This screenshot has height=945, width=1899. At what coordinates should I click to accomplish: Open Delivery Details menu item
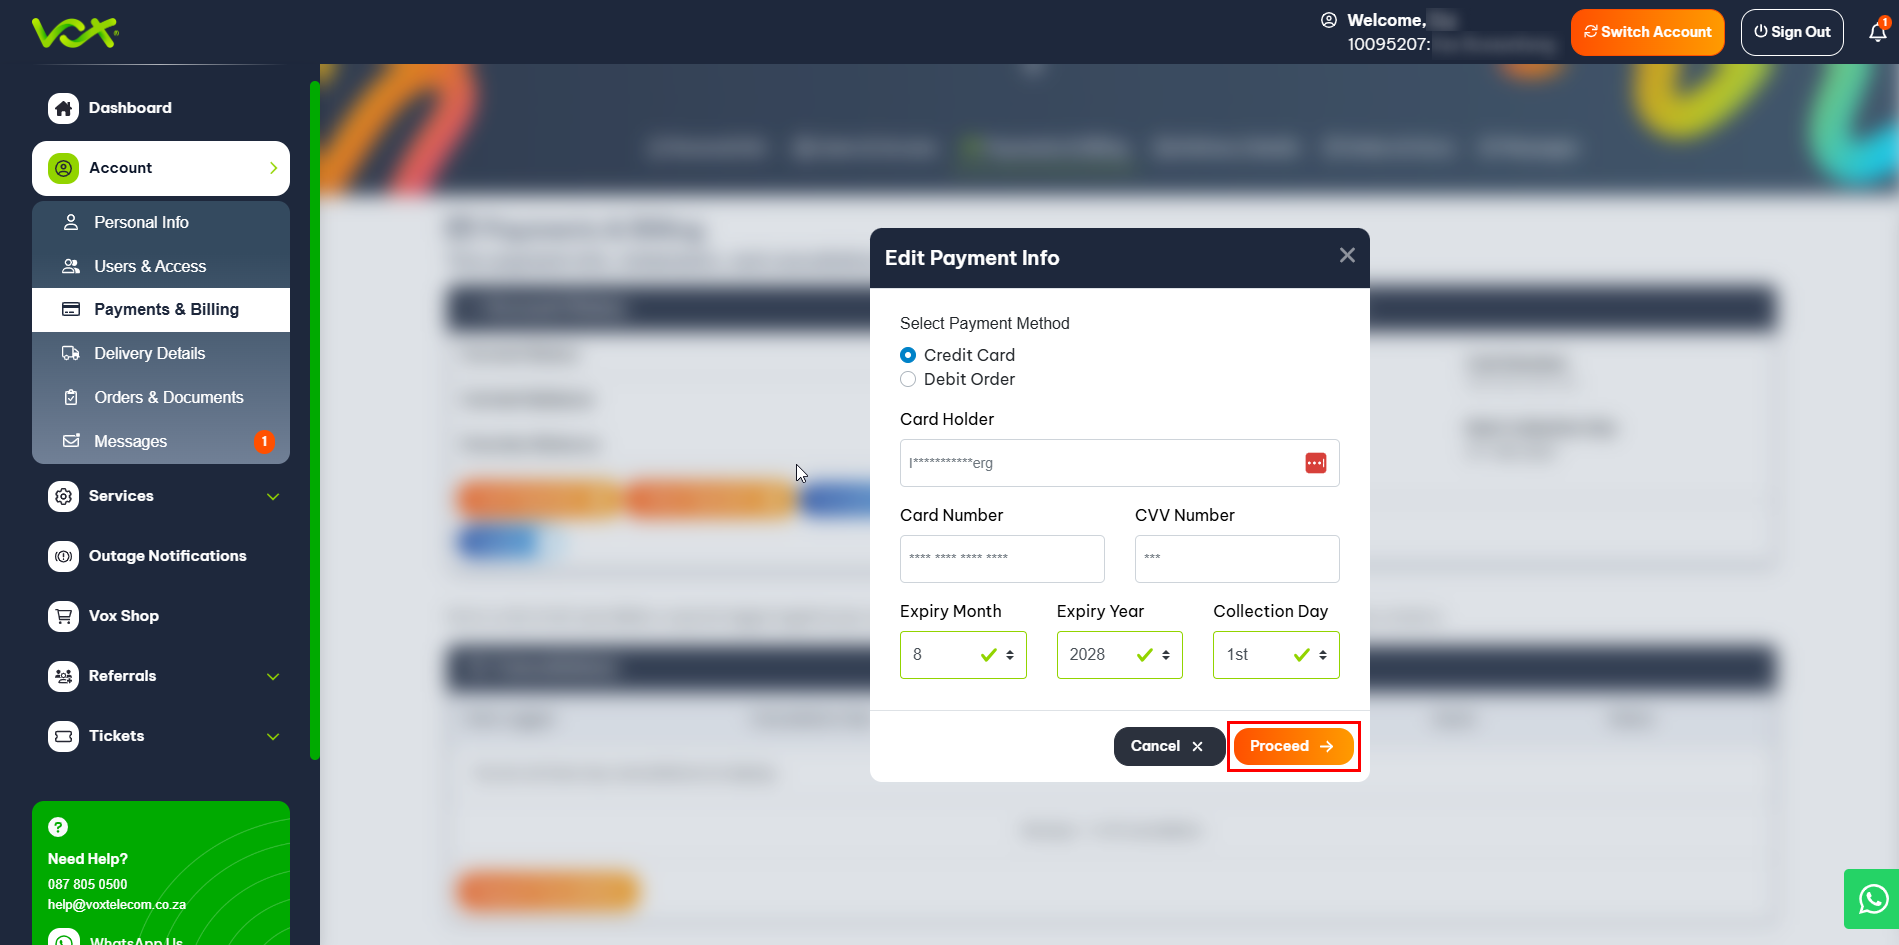(149, 353)
